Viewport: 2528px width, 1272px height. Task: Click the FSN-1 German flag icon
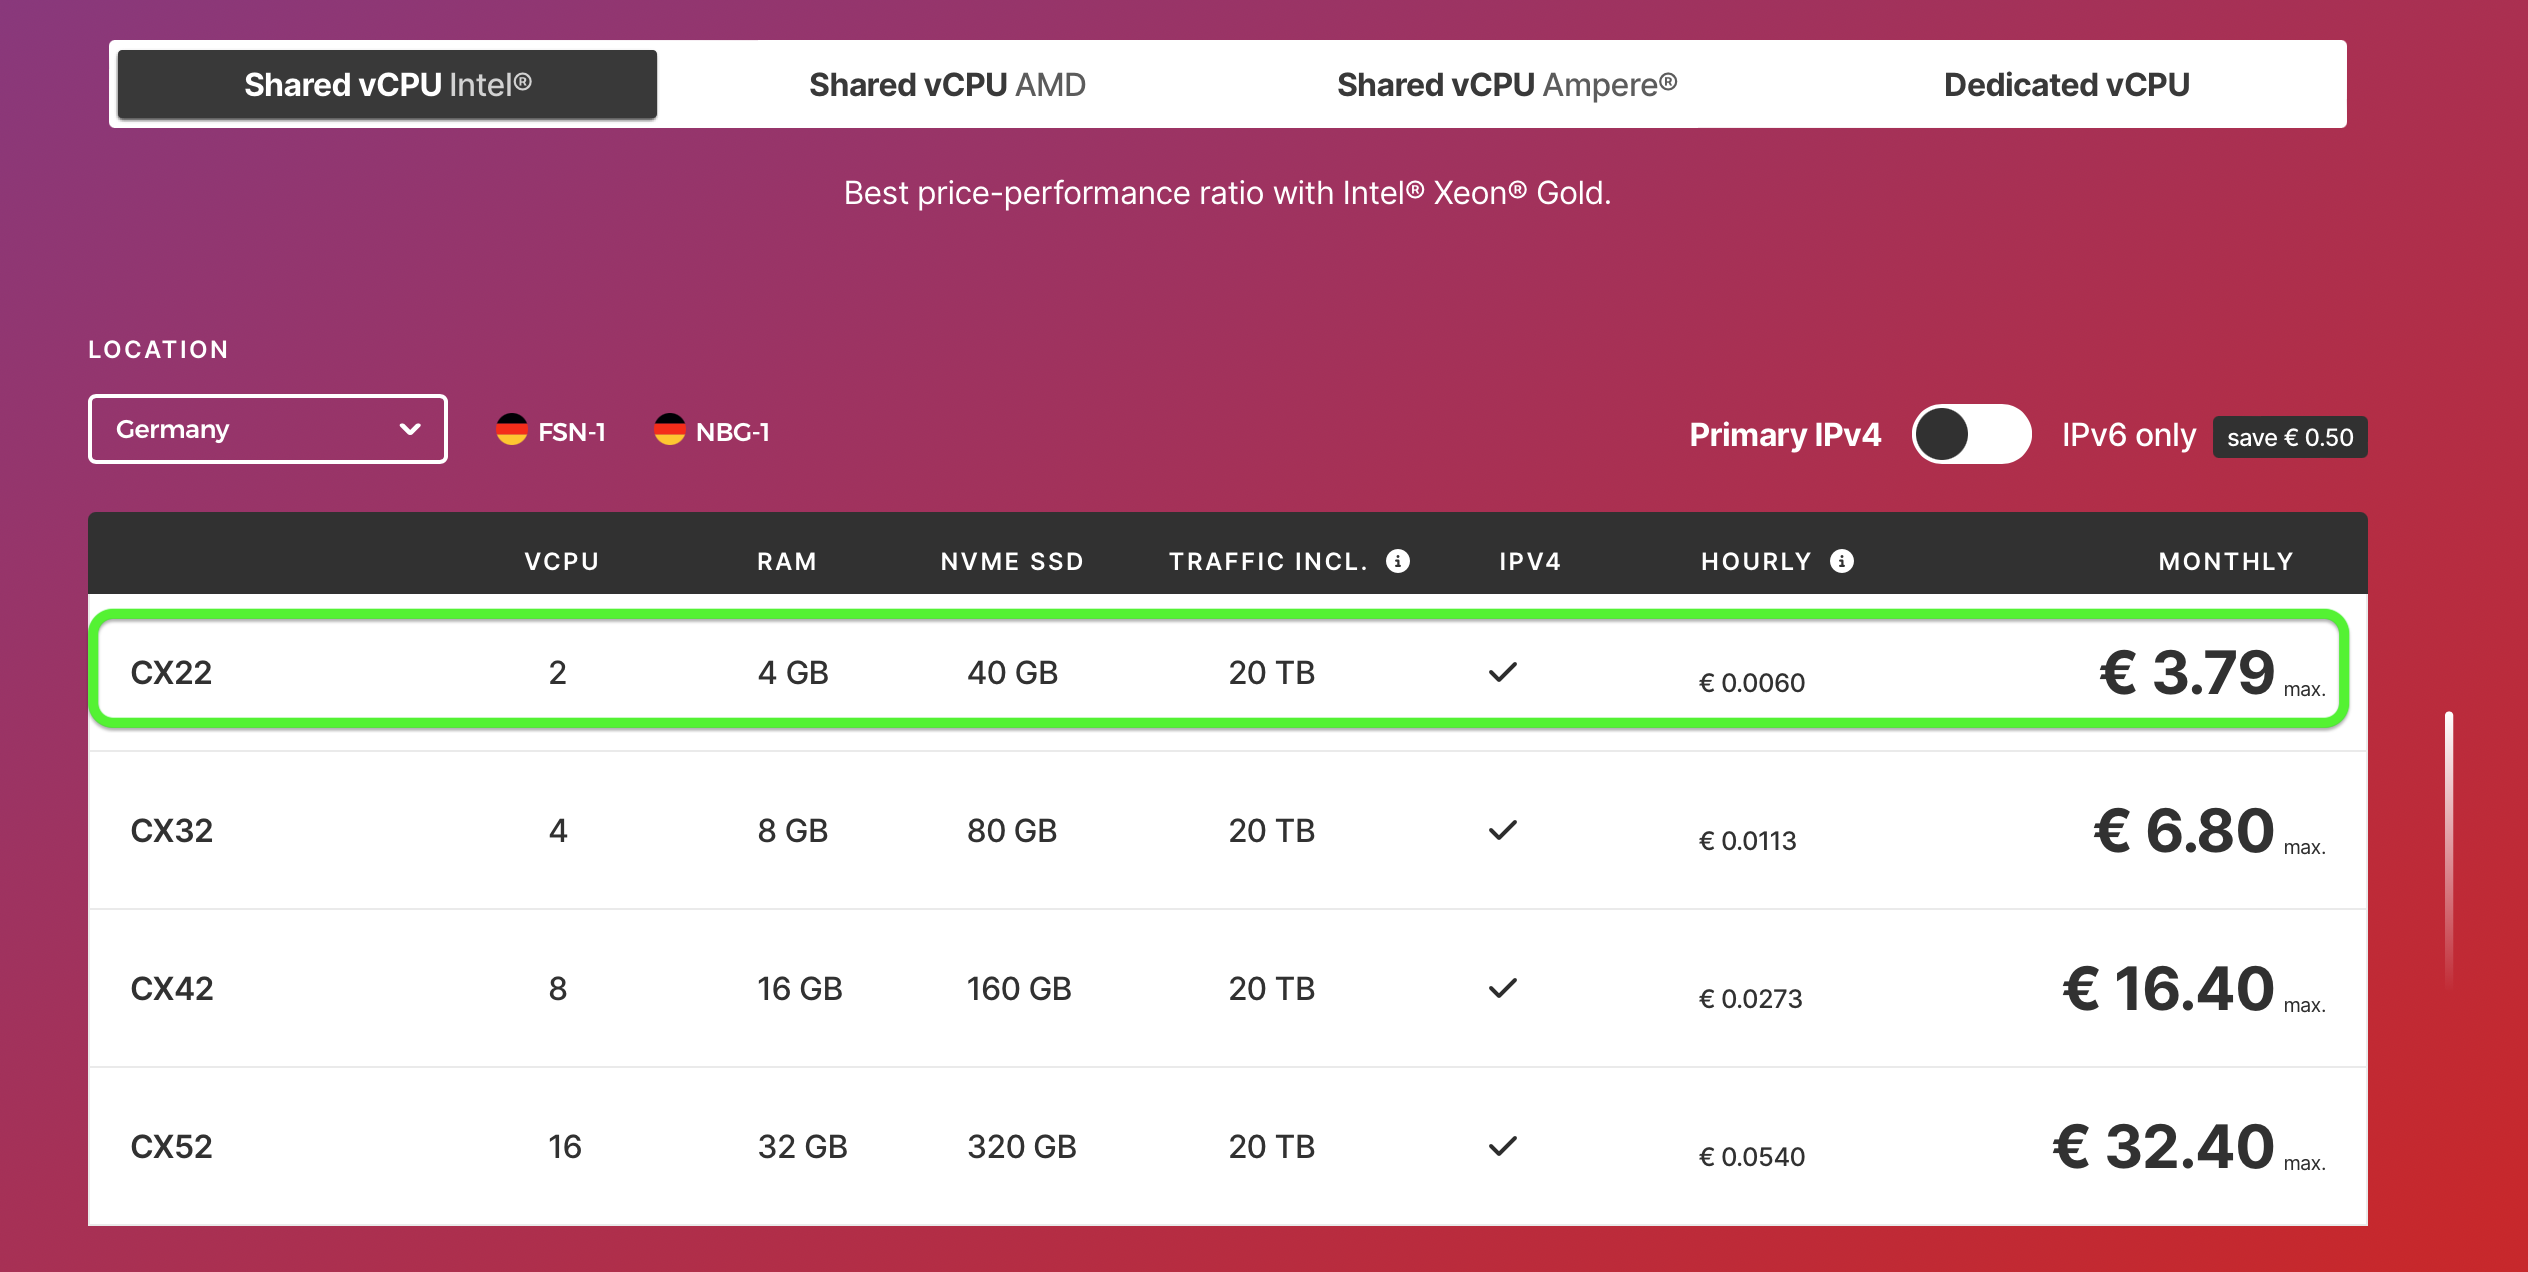point(512,430)
